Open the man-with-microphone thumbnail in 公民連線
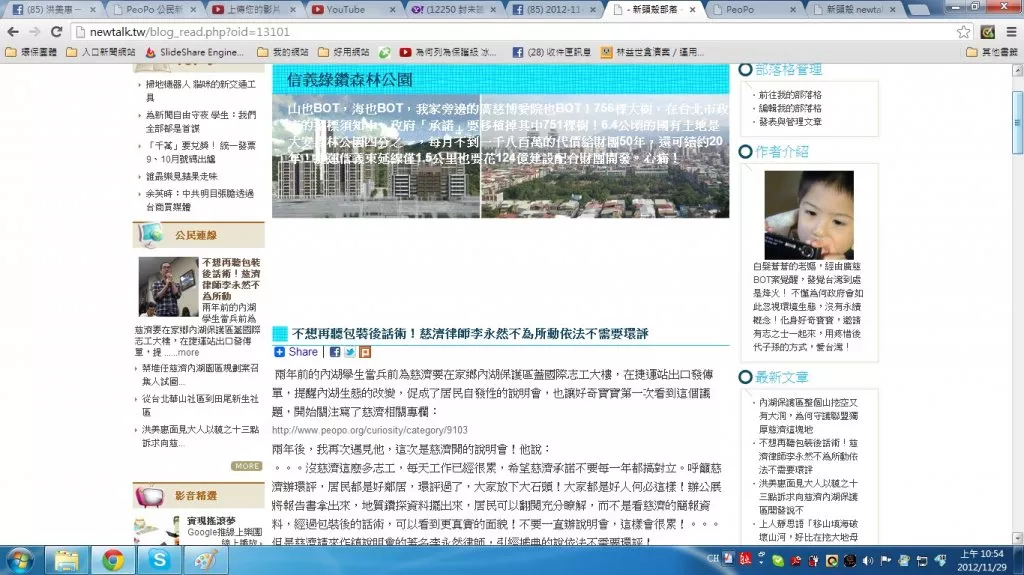 pyautogui.click(x=168, y=286)
